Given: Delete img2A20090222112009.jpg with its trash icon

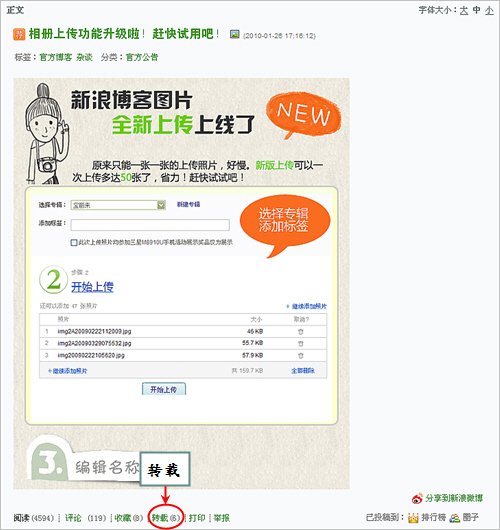Looking at the screenshot, I should point(301,332).
